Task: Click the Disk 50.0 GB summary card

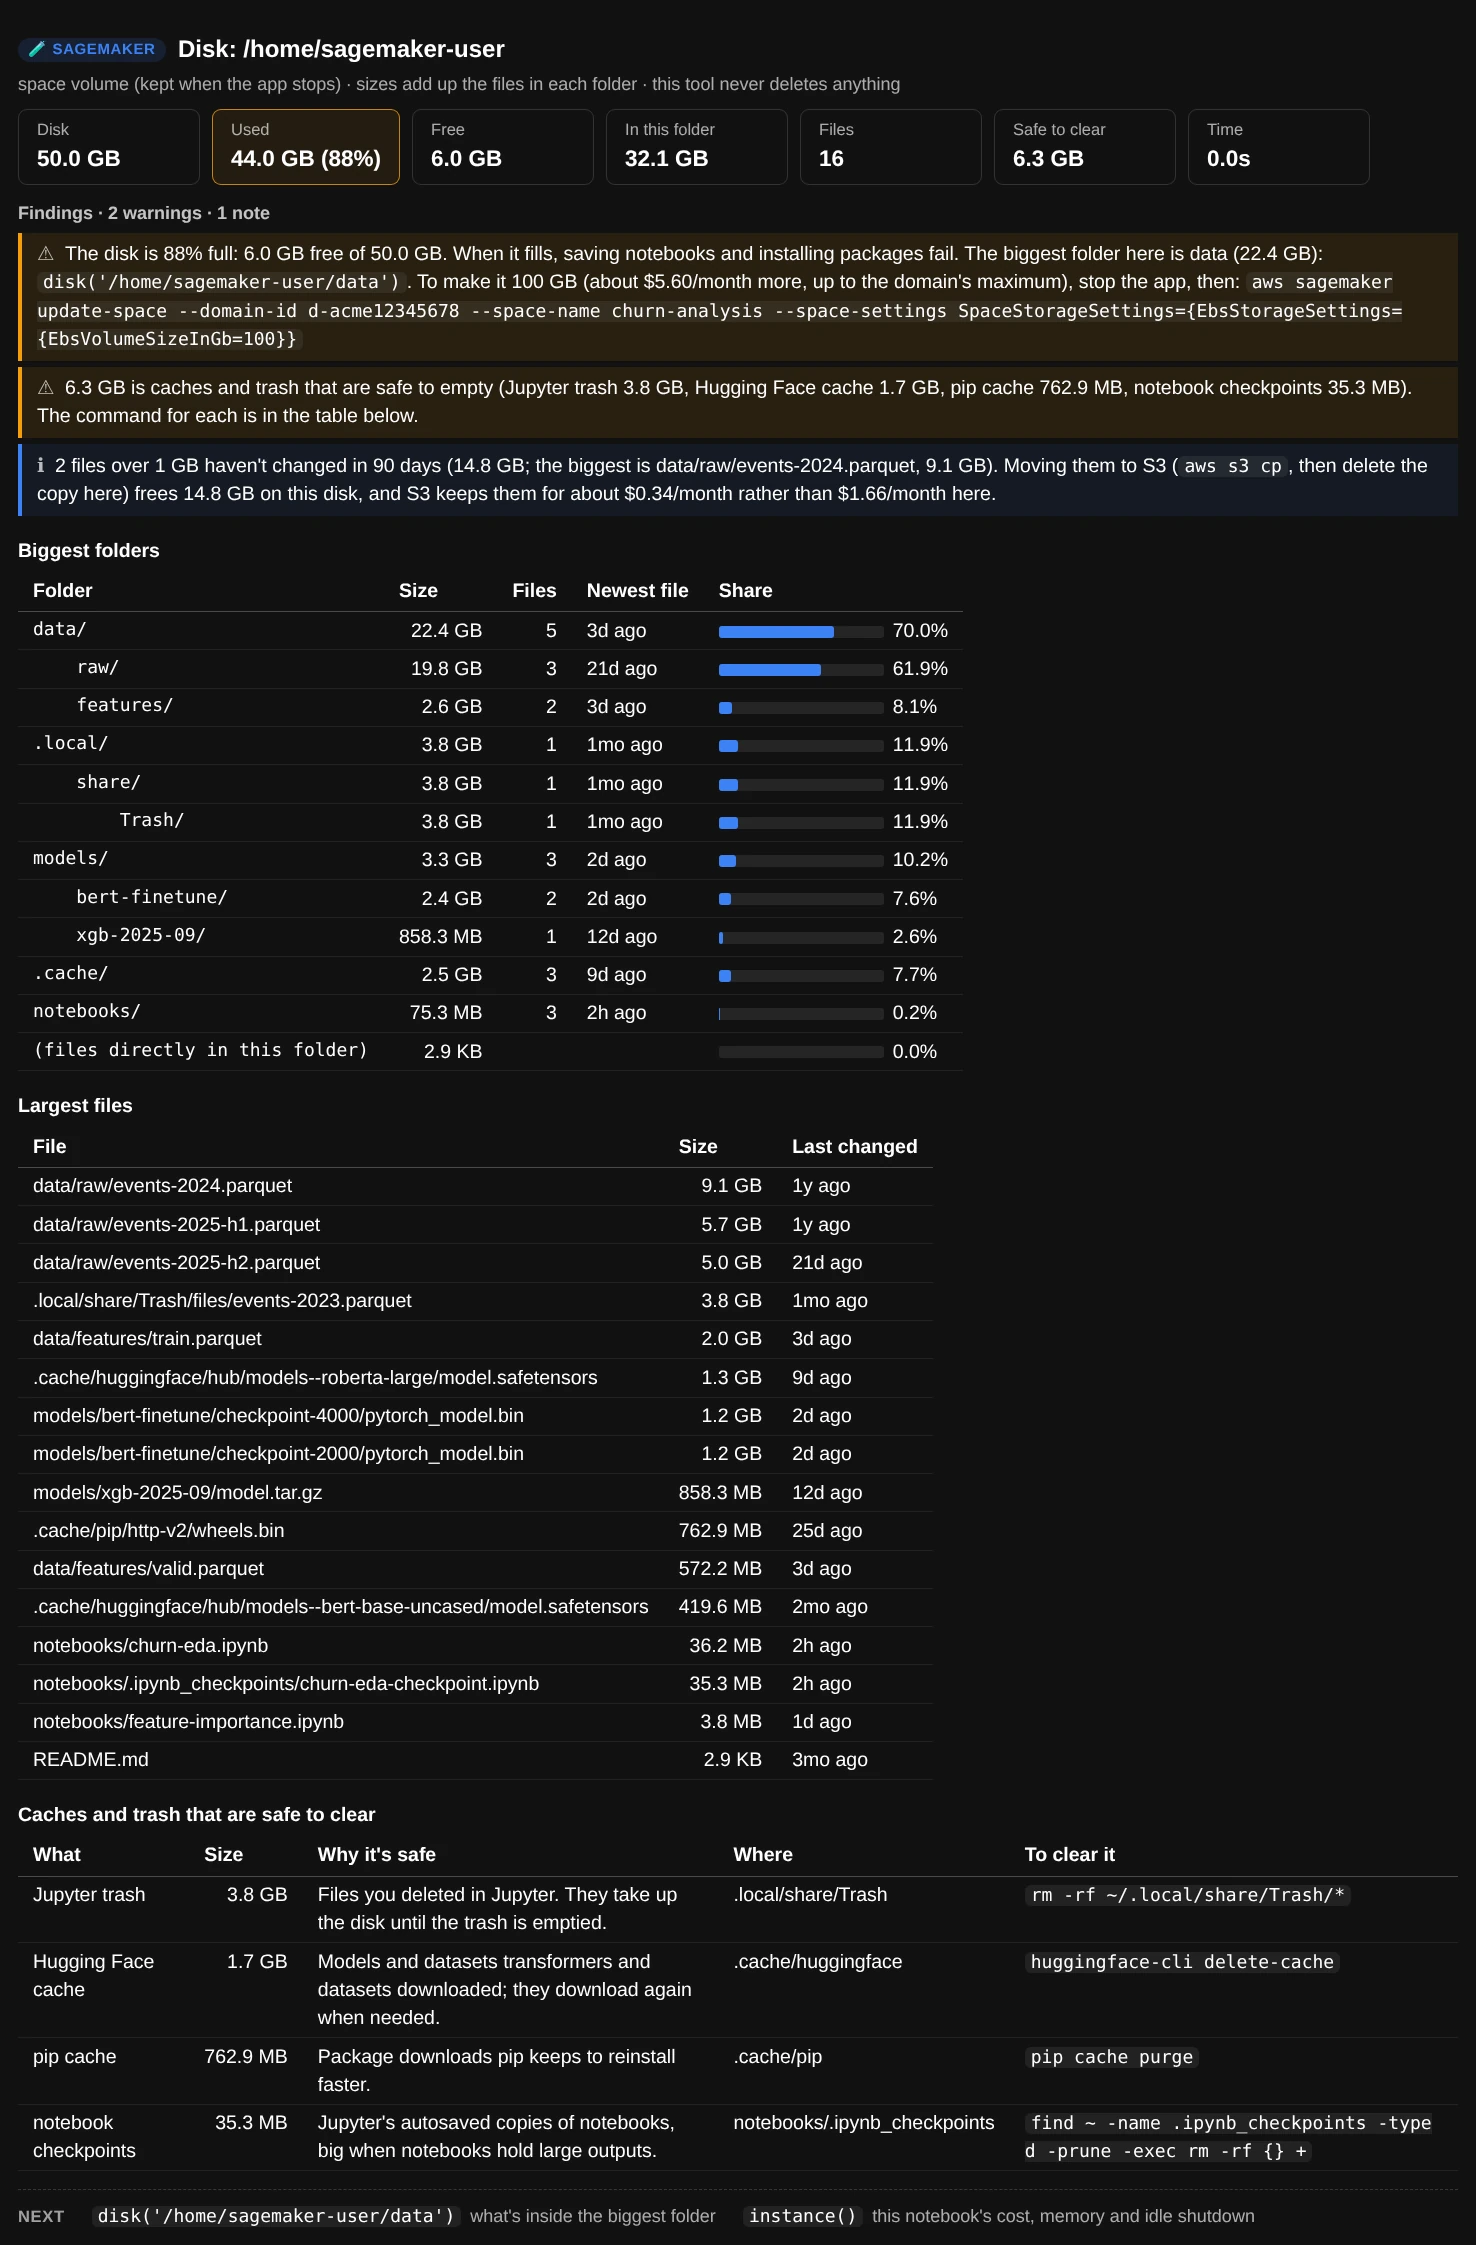Action: point(109,147)
